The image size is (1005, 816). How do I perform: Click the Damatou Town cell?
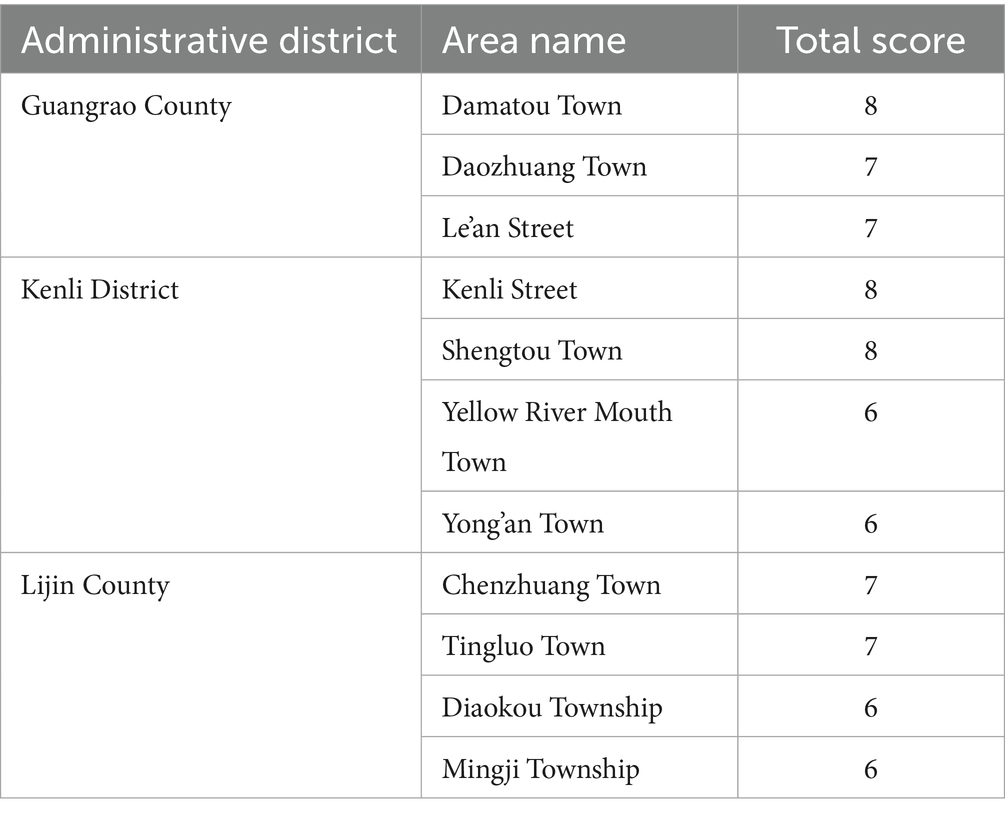pos(532,105)
